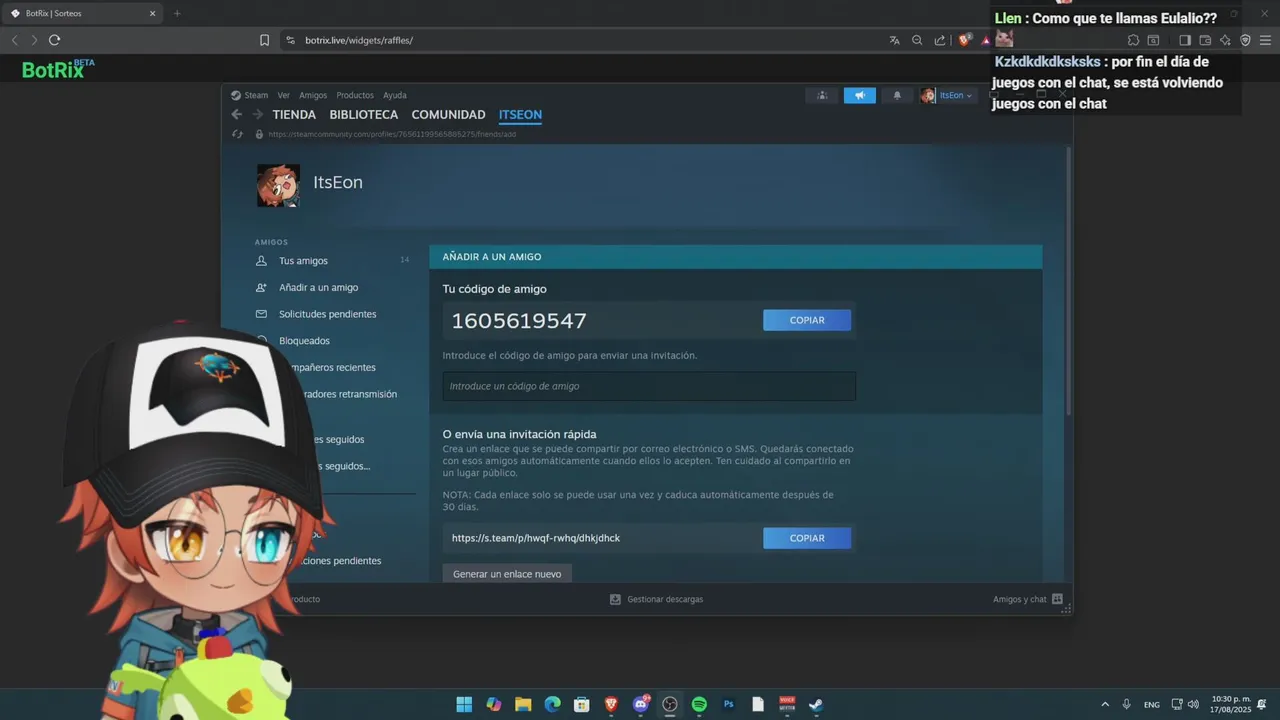The image size is (1280, 720).
Task: Click the ItsEon profile name
Action: coord(338,183)
